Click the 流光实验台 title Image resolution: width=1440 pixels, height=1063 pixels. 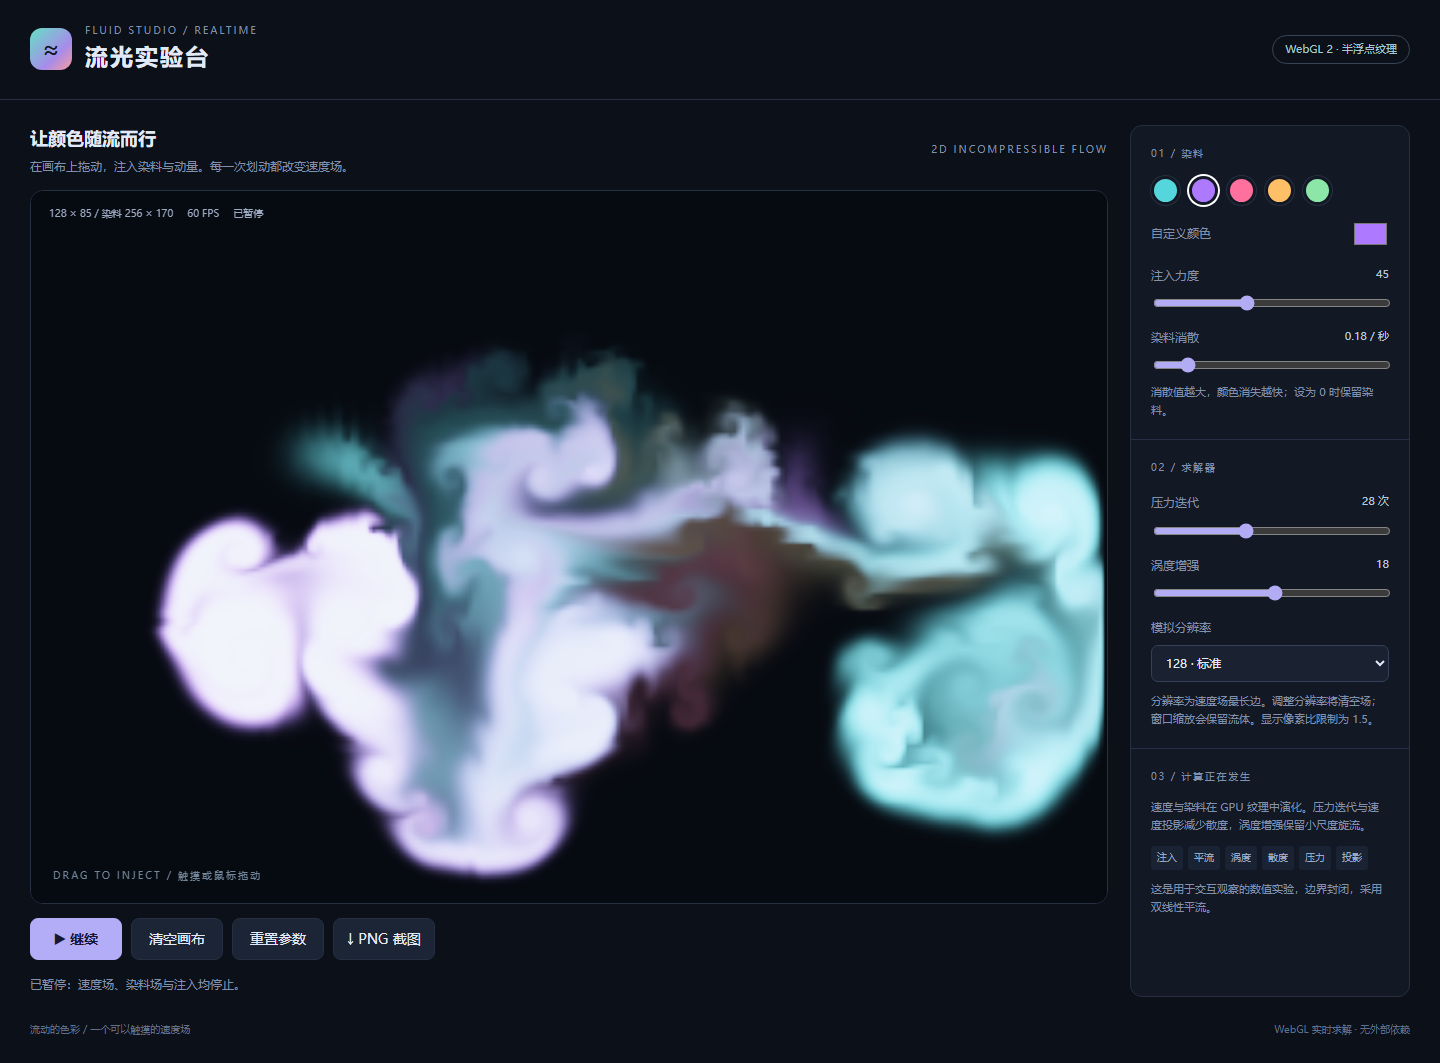[146, 57]
